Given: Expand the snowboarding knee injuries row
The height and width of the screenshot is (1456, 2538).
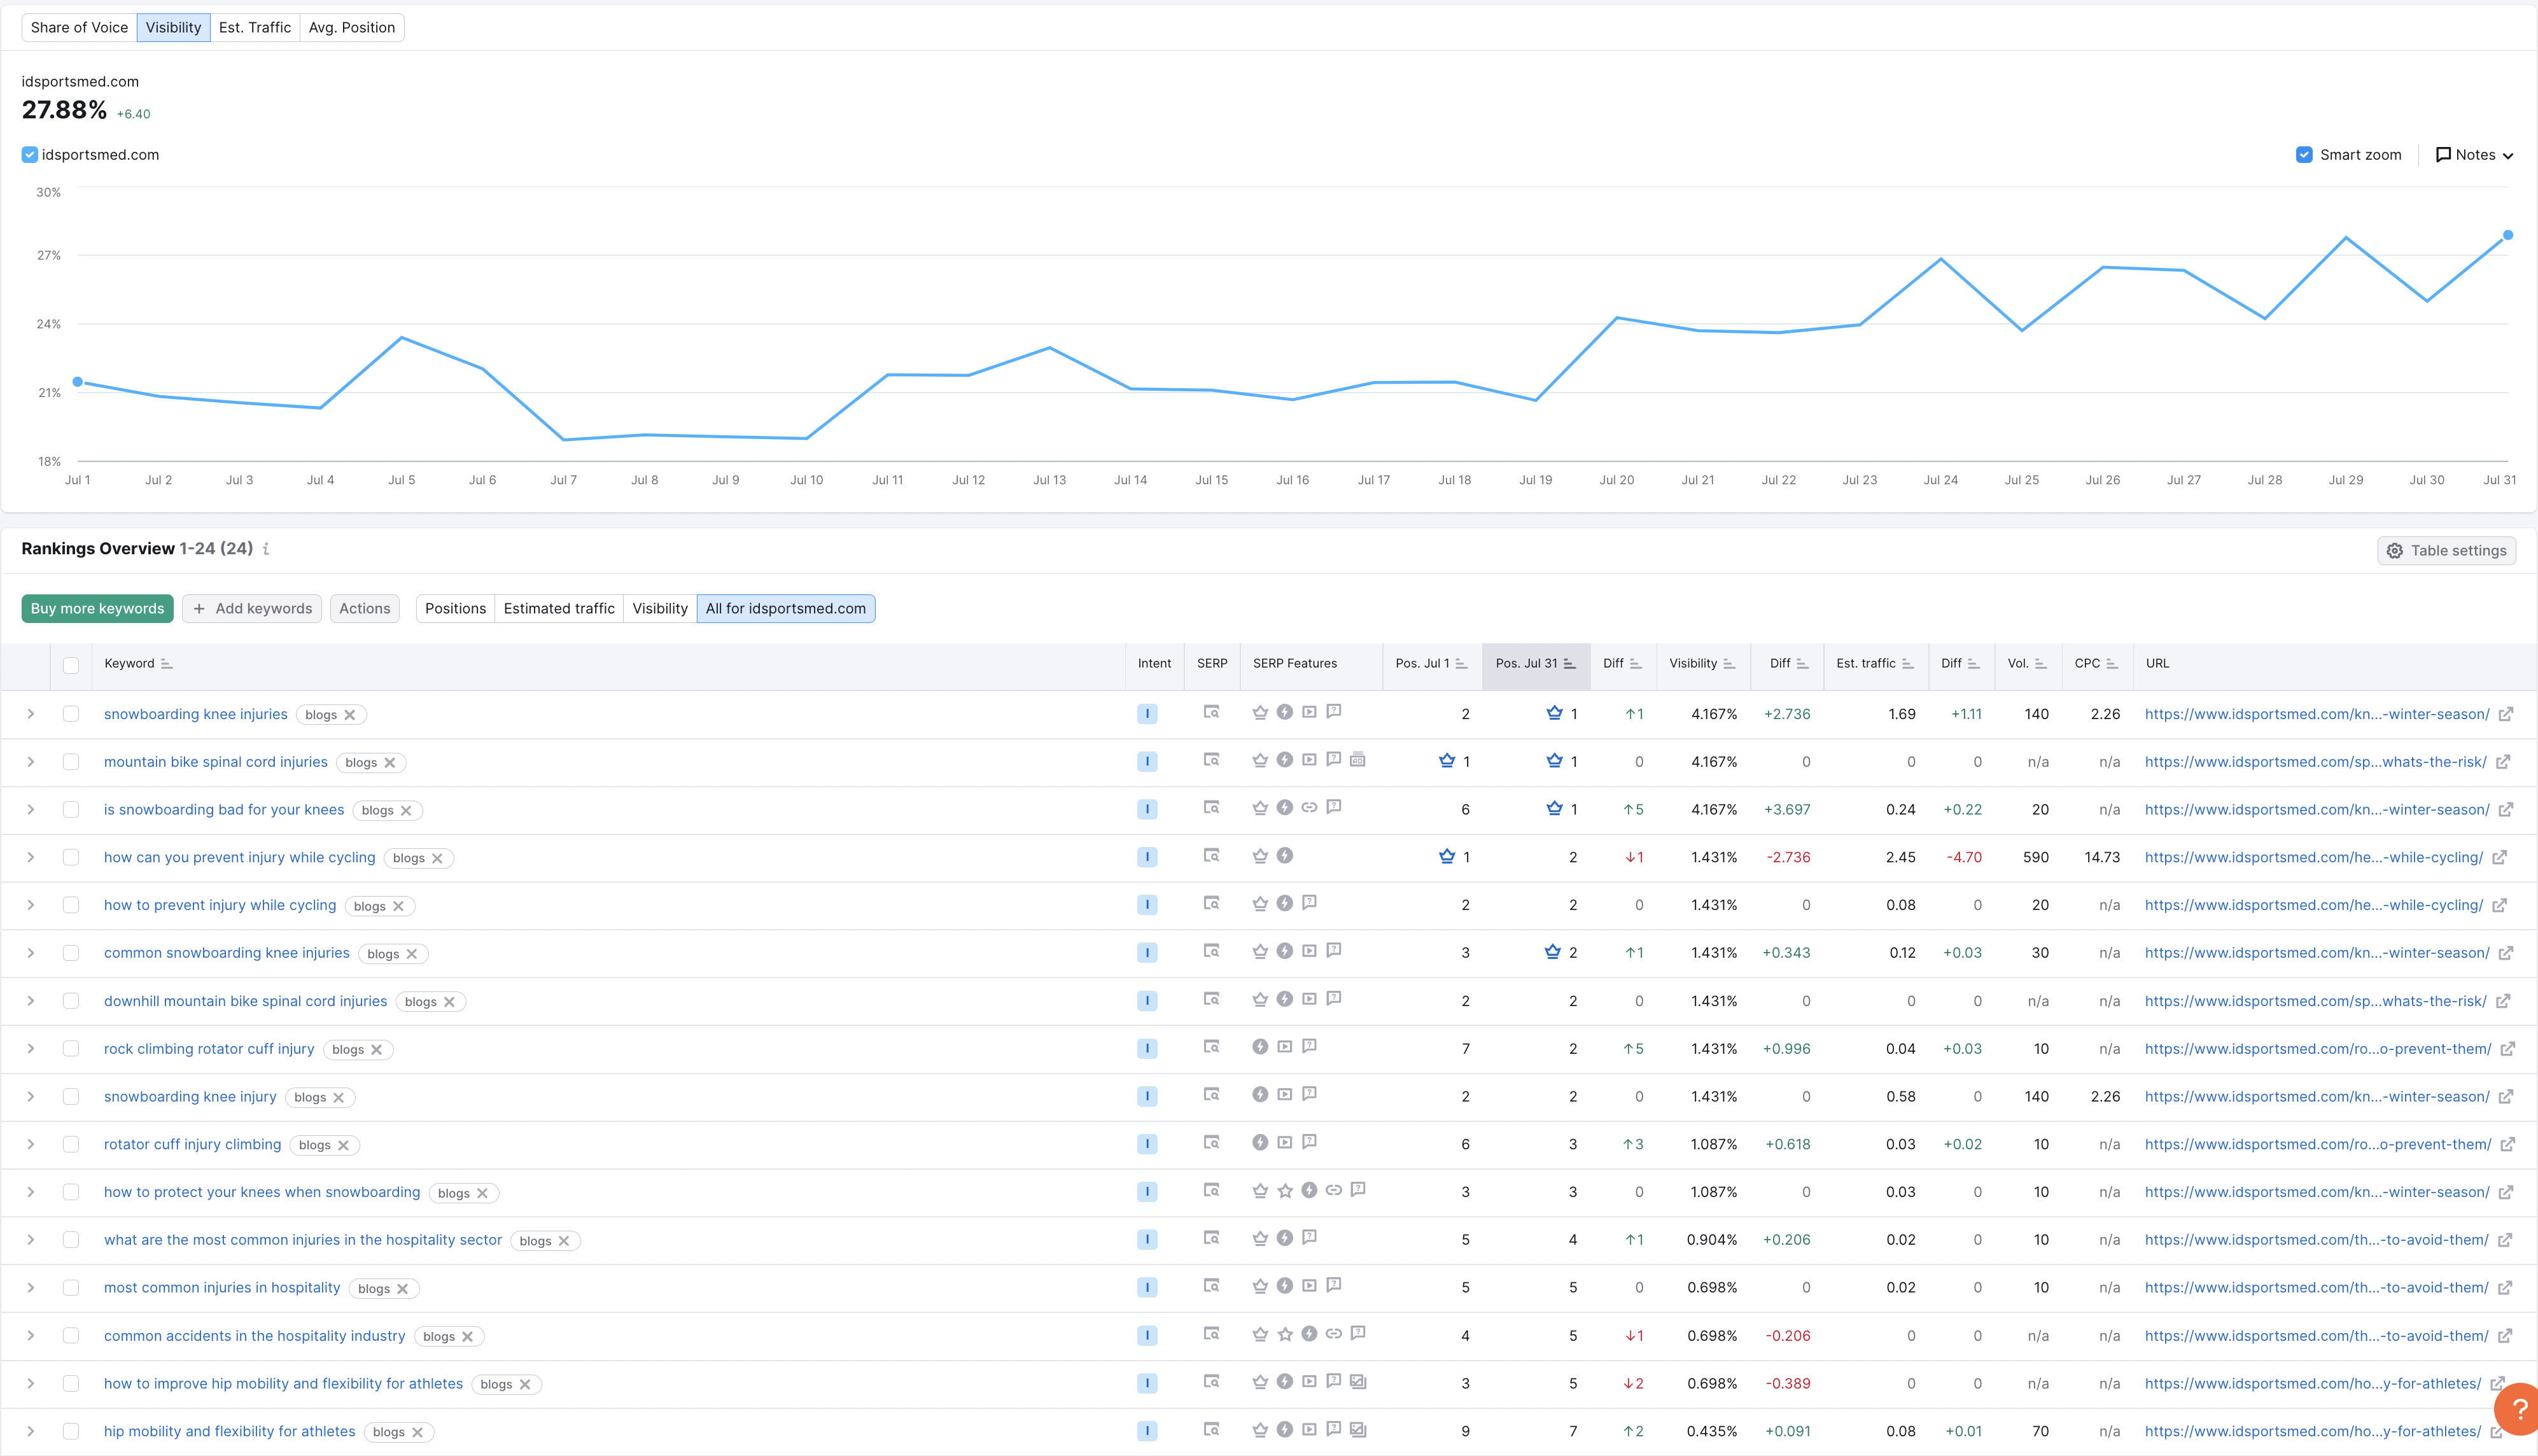Looking at the screenshot, I should pos(31,714).
